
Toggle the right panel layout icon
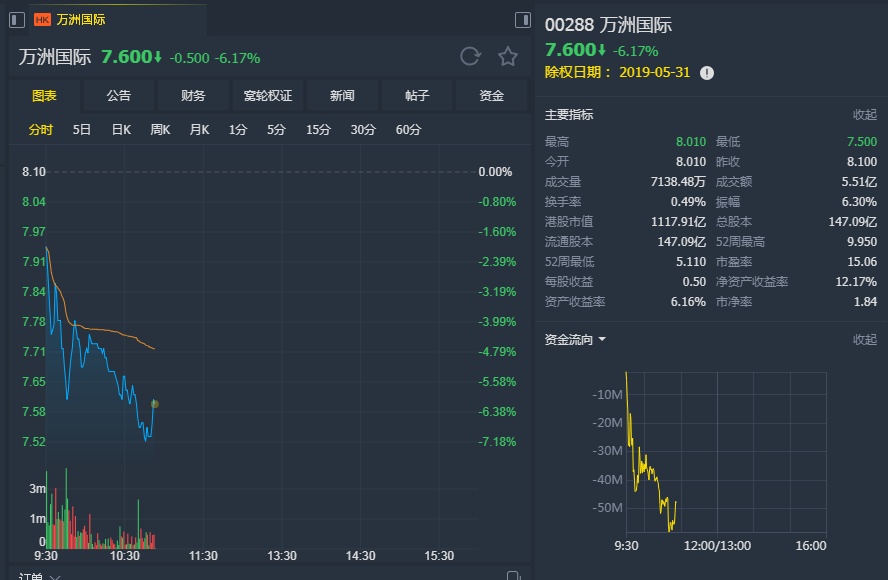(x=522, y=19)
